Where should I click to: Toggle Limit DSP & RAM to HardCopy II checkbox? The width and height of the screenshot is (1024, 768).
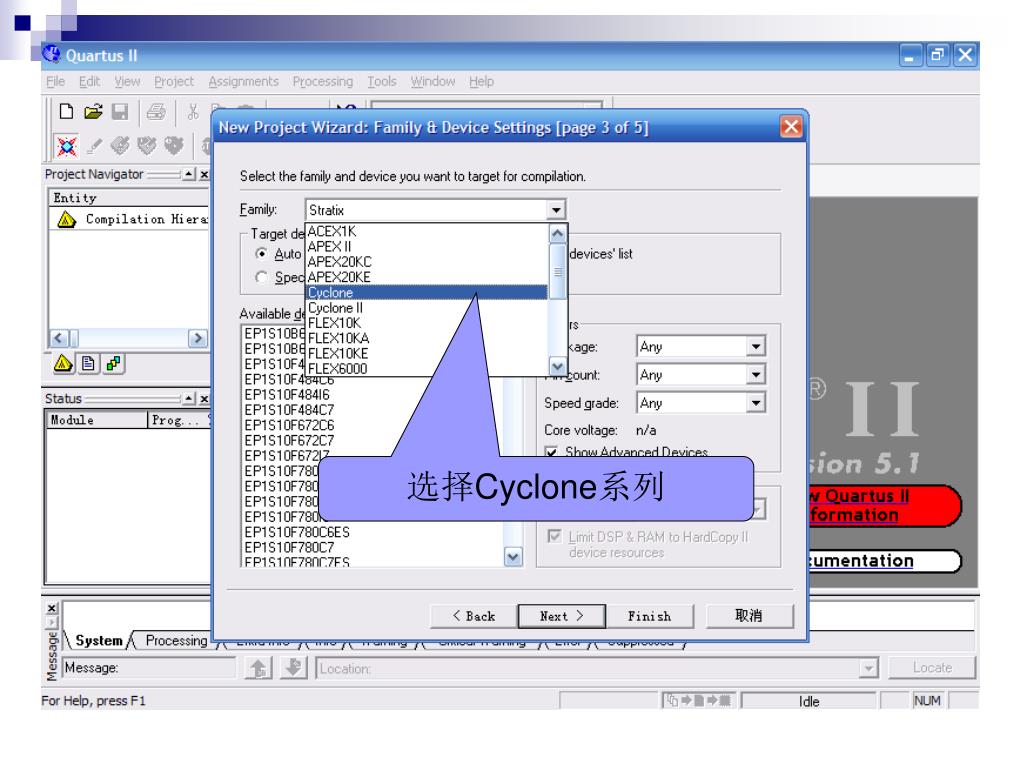tap(554, 536)
